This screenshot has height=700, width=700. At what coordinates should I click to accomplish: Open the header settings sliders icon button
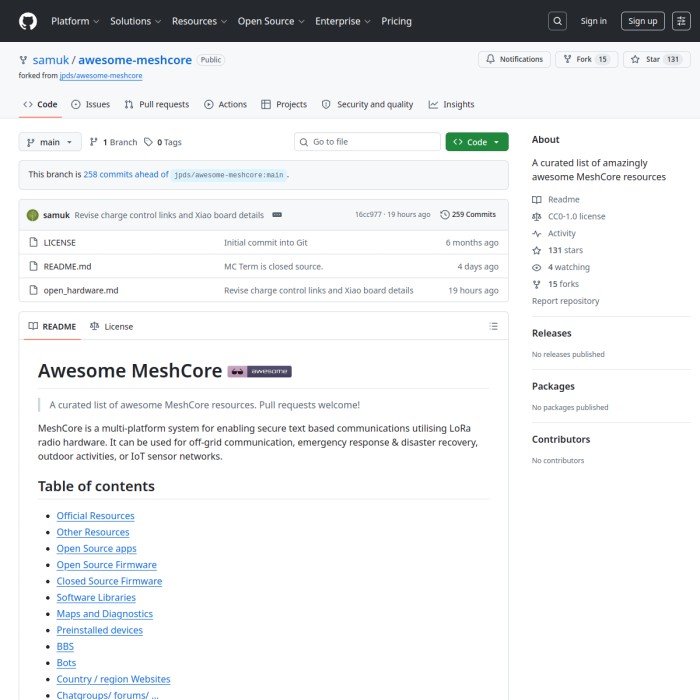(x=681, y=21)
